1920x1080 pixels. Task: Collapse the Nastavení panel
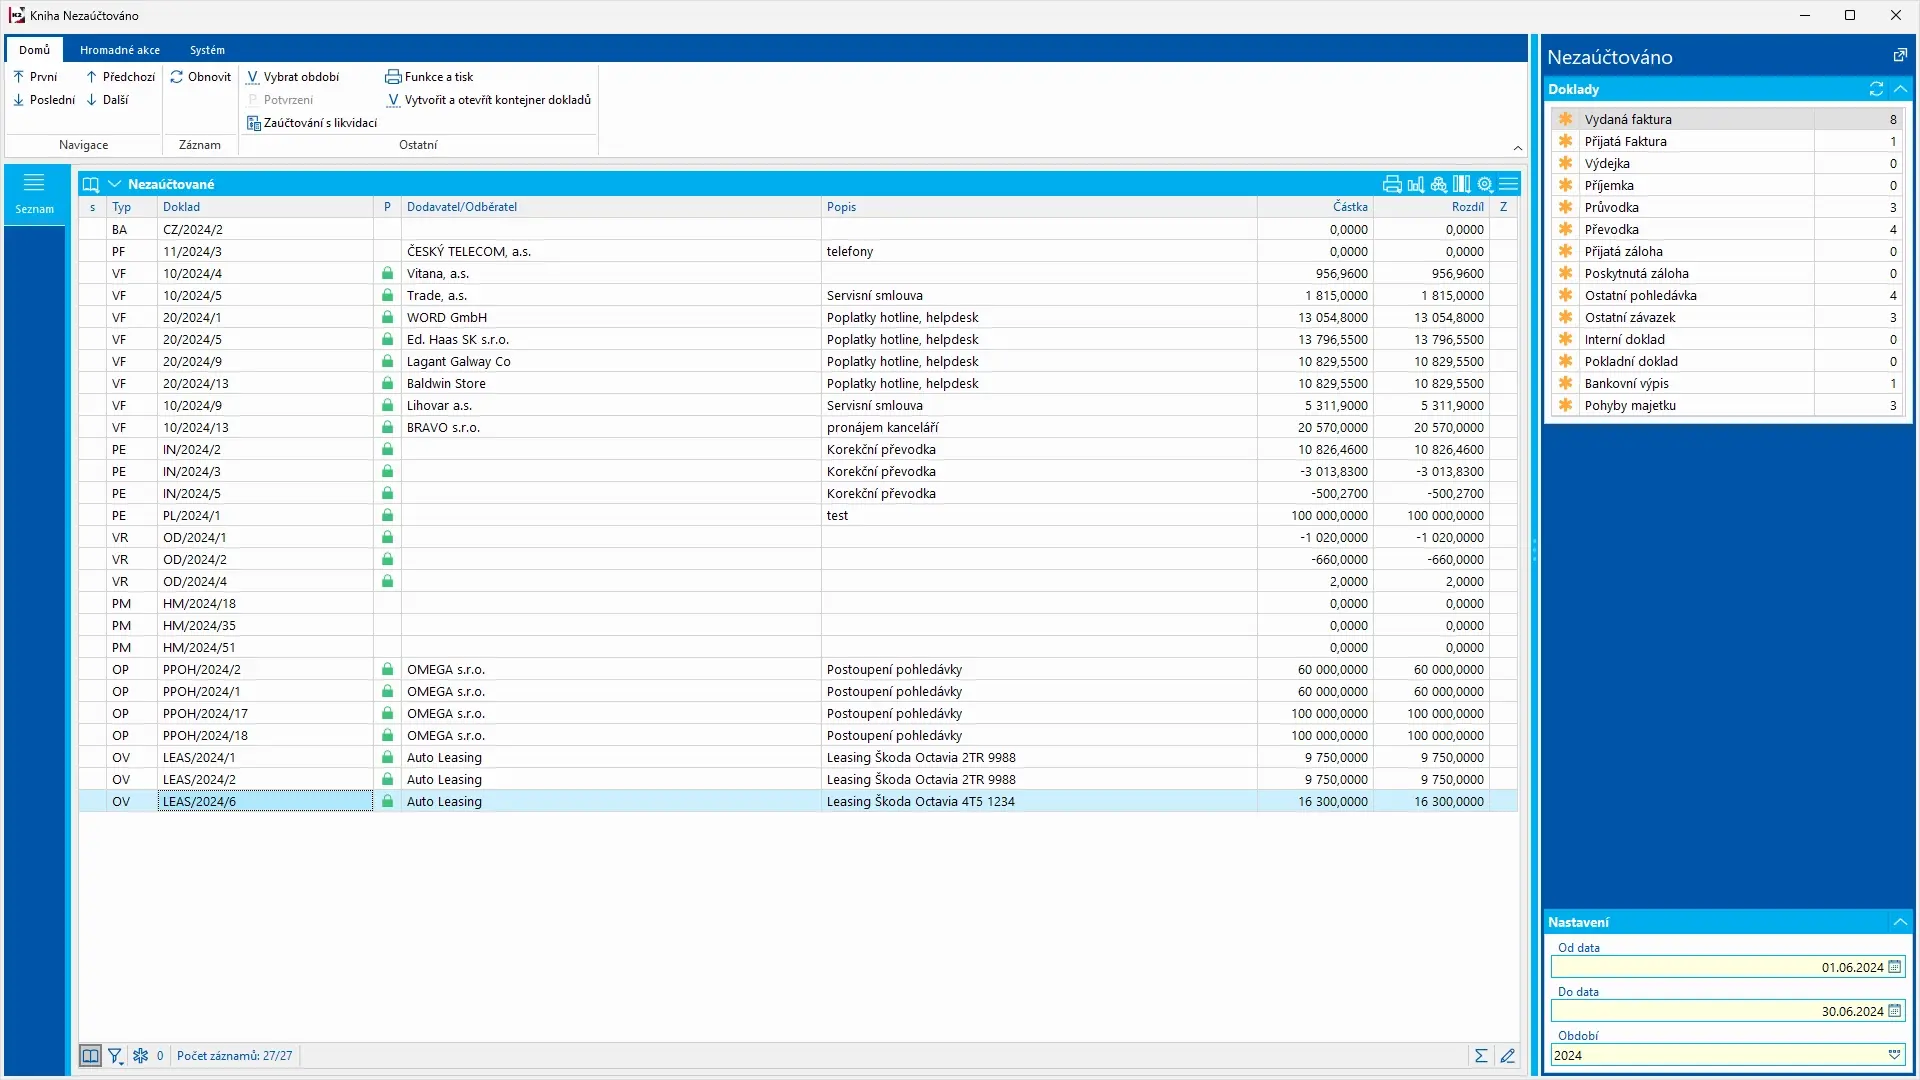(x=1900, y=922)
